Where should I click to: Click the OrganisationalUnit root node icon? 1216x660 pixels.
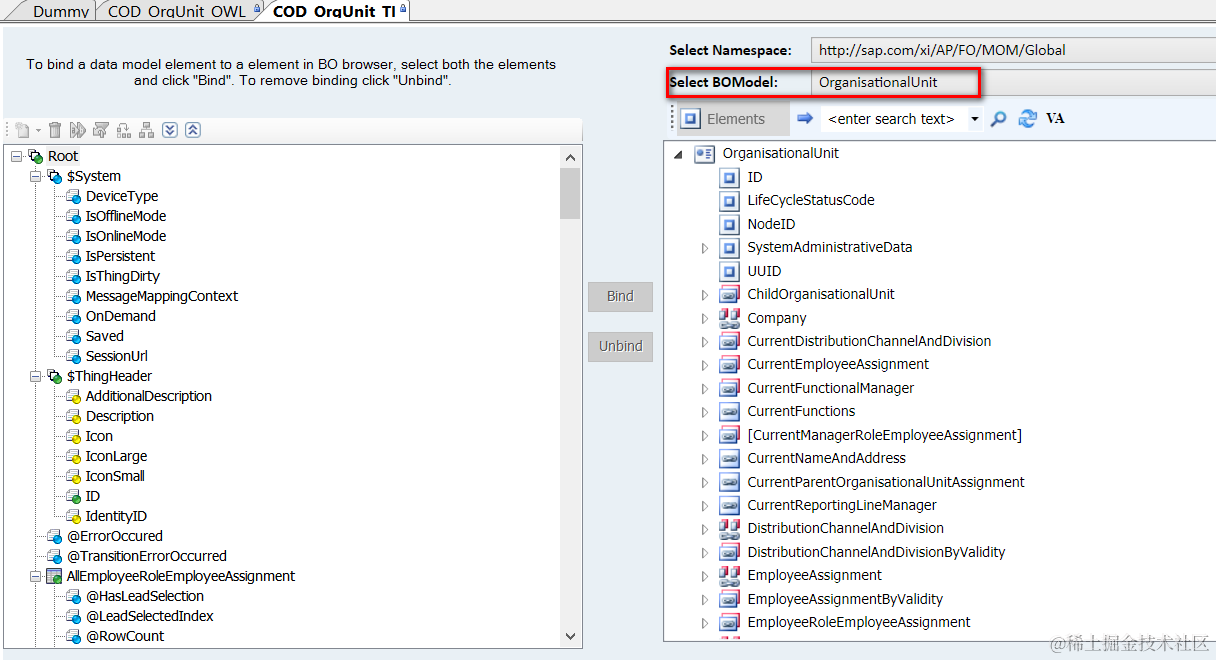pyautogui.click(x=704, y=154)
